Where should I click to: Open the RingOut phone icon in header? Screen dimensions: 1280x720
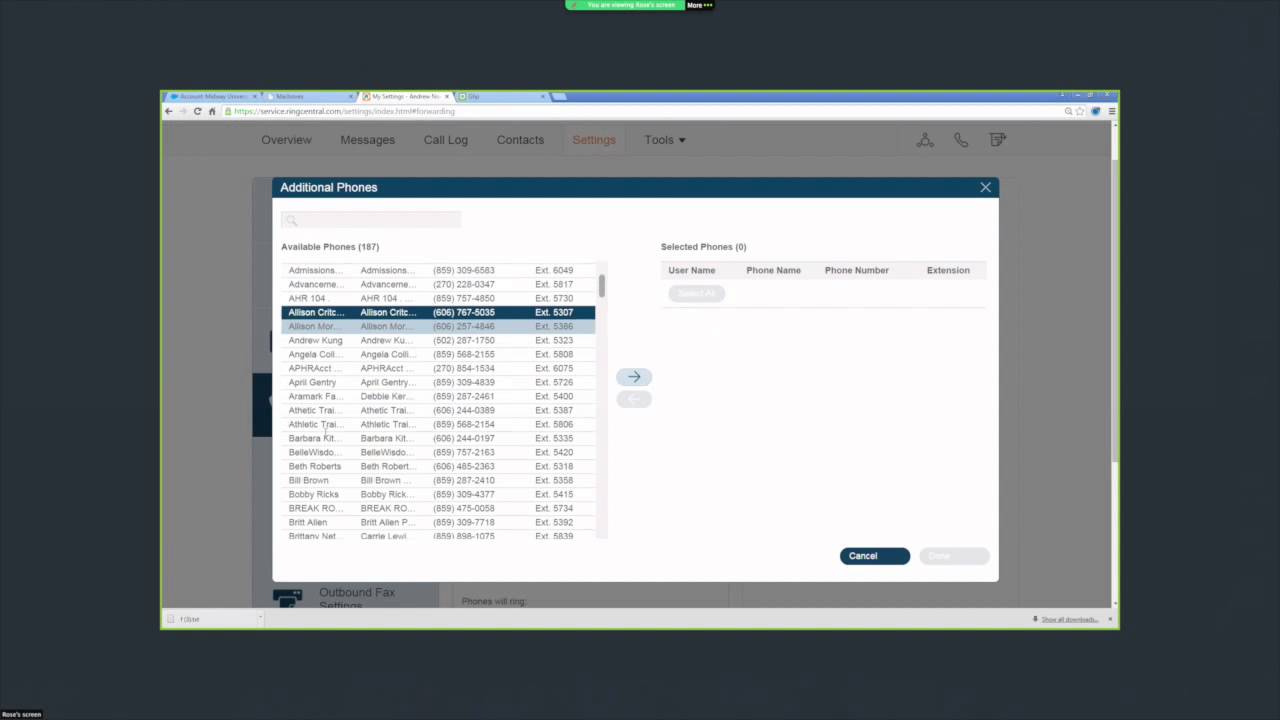tap(961, 140)
